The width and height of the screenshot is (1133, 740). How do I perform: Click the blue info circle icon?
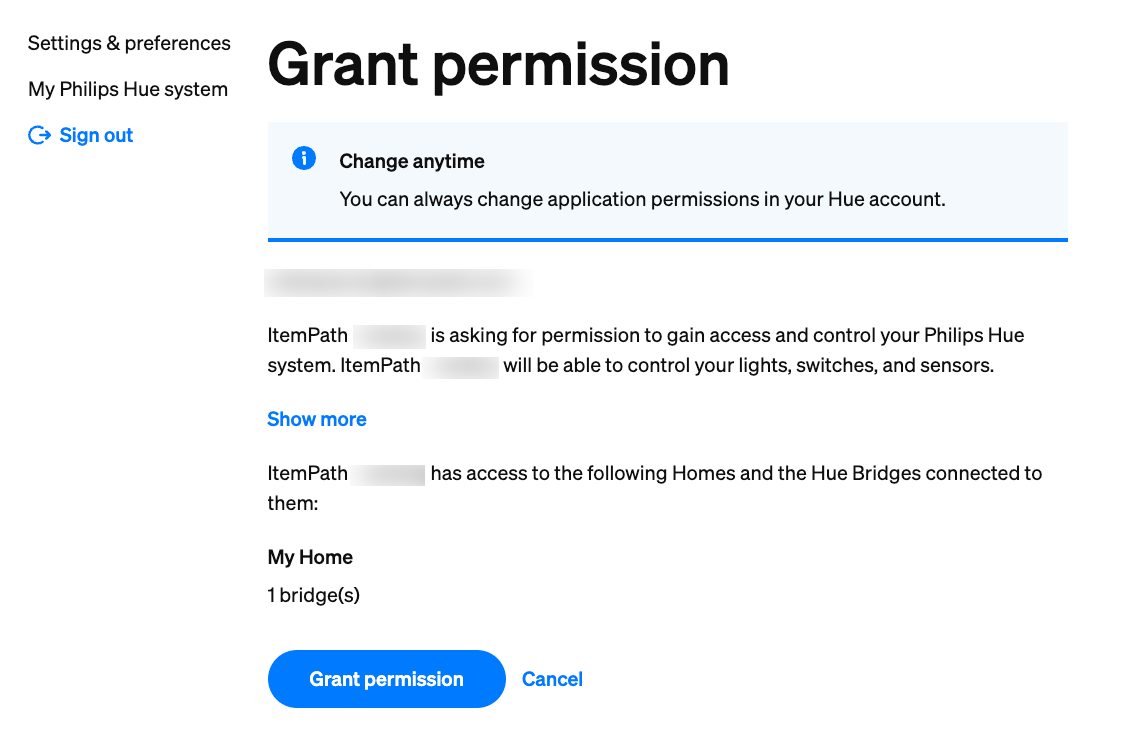tap(304, 158)
